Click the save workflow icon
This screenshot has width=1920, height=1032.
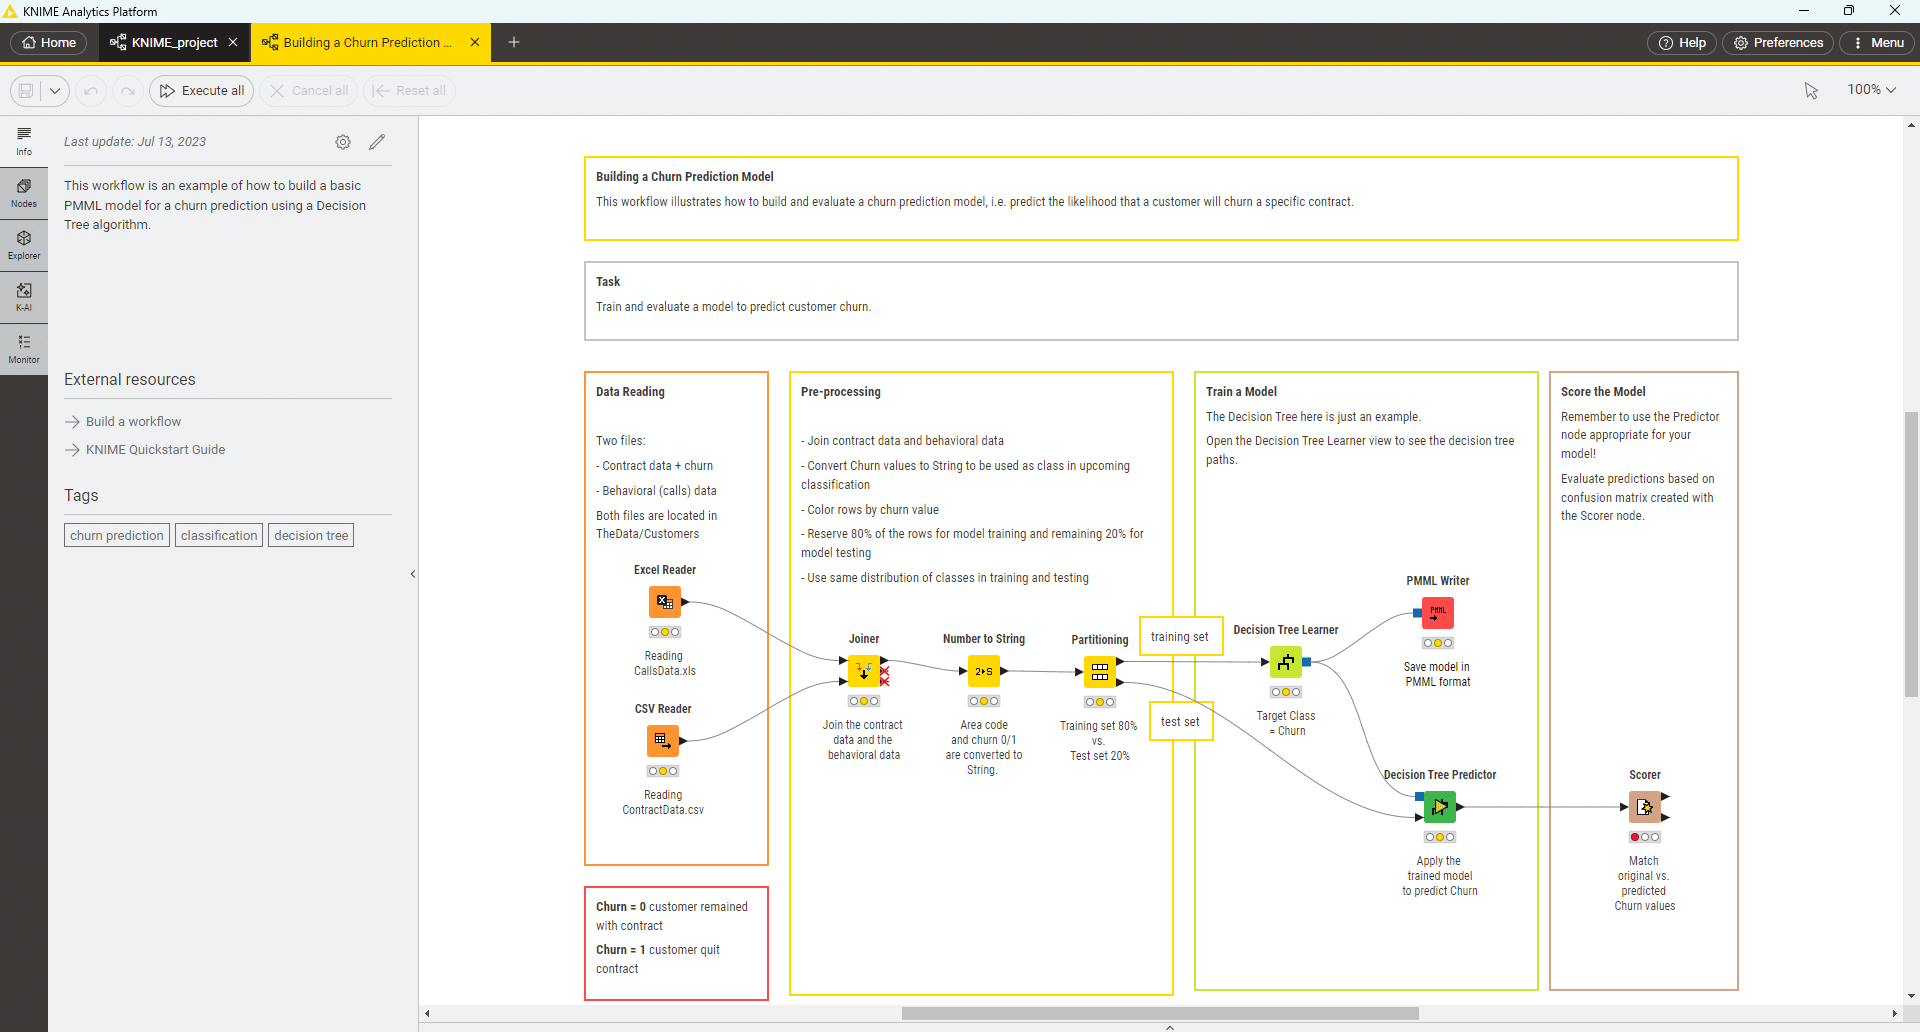[x=26, y=91]
